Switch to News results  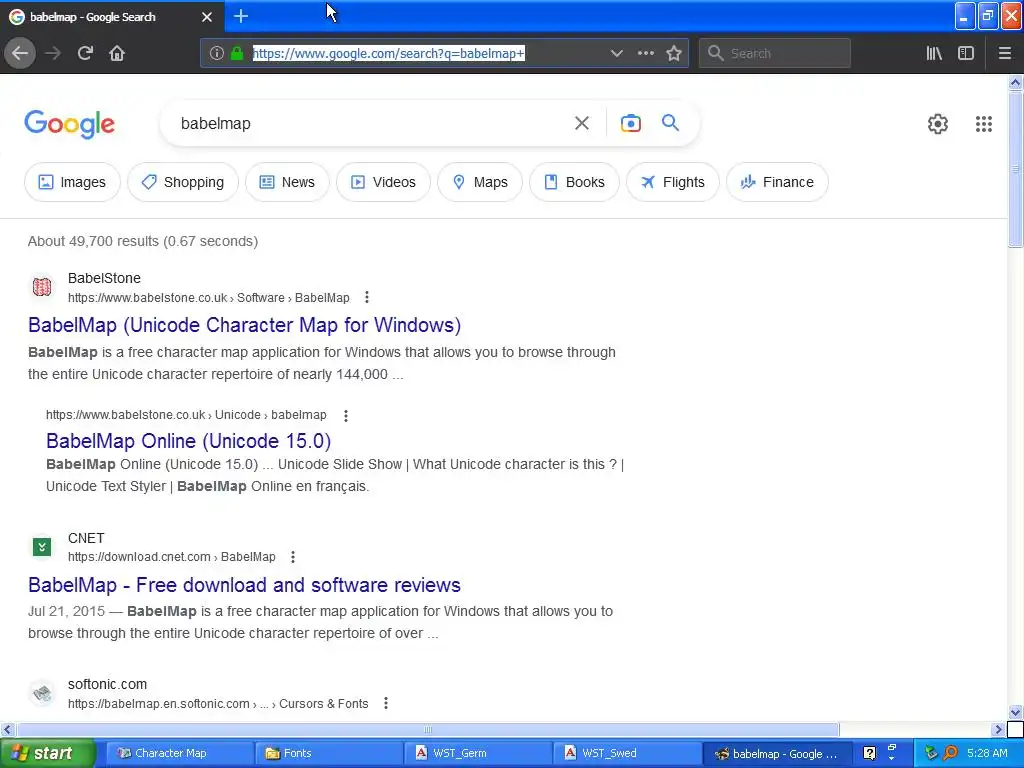pos(287,182)
